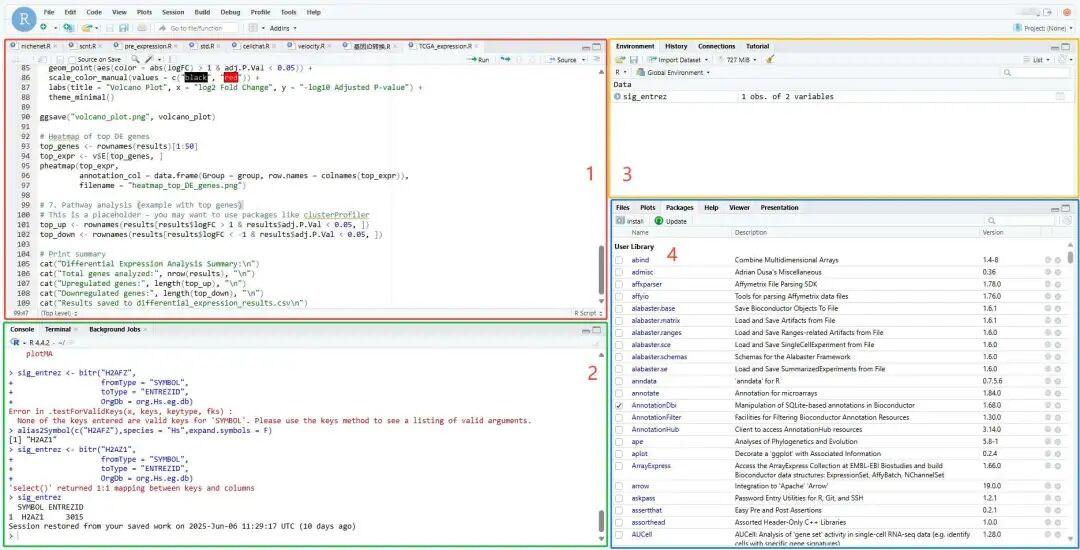Click the refresh icon in Environment pane
1080x550 pixels.
point(1064,60)
